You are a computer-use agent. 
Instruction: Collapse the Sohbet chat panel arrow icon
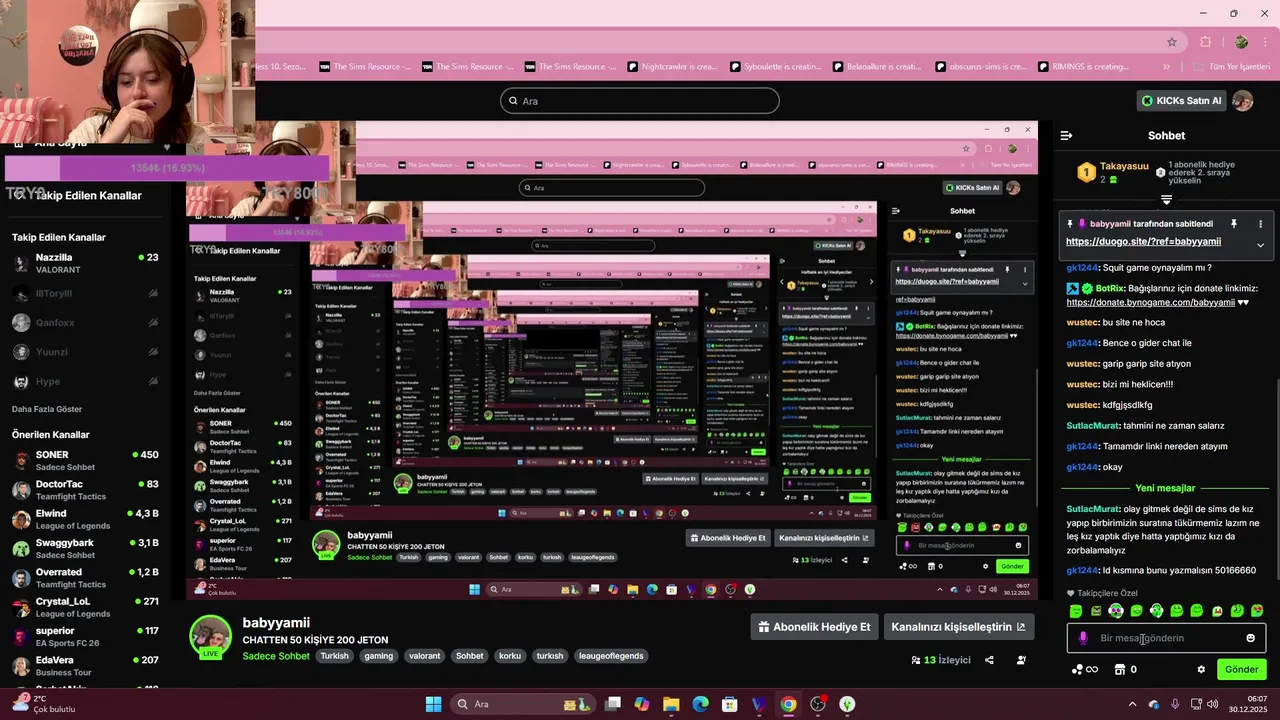[1066, 135]
